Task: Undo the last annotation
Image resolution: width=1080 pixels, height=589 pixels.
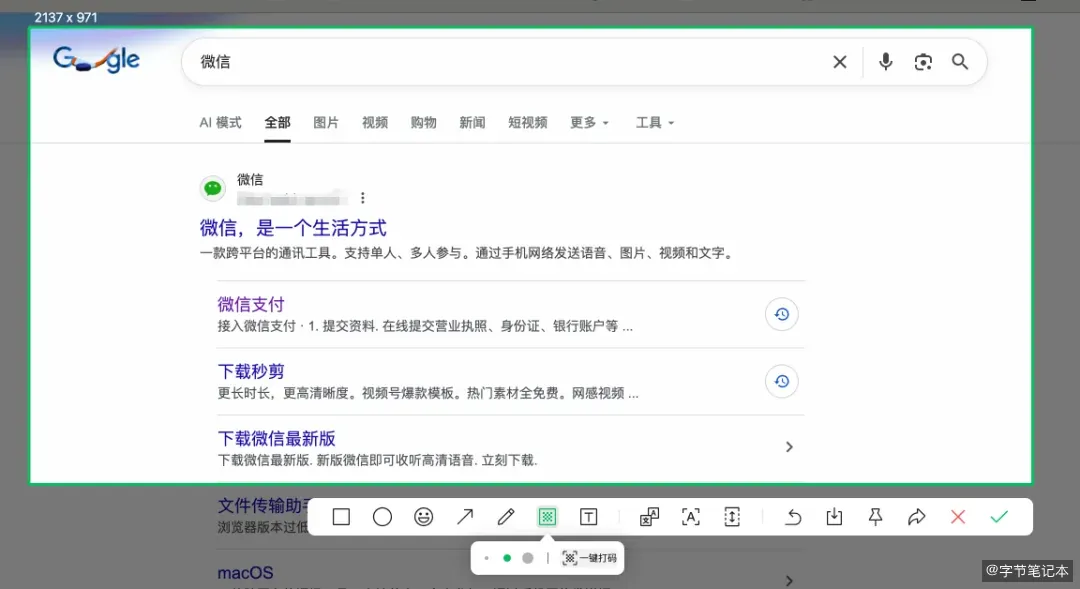Action: coord(793,517)
